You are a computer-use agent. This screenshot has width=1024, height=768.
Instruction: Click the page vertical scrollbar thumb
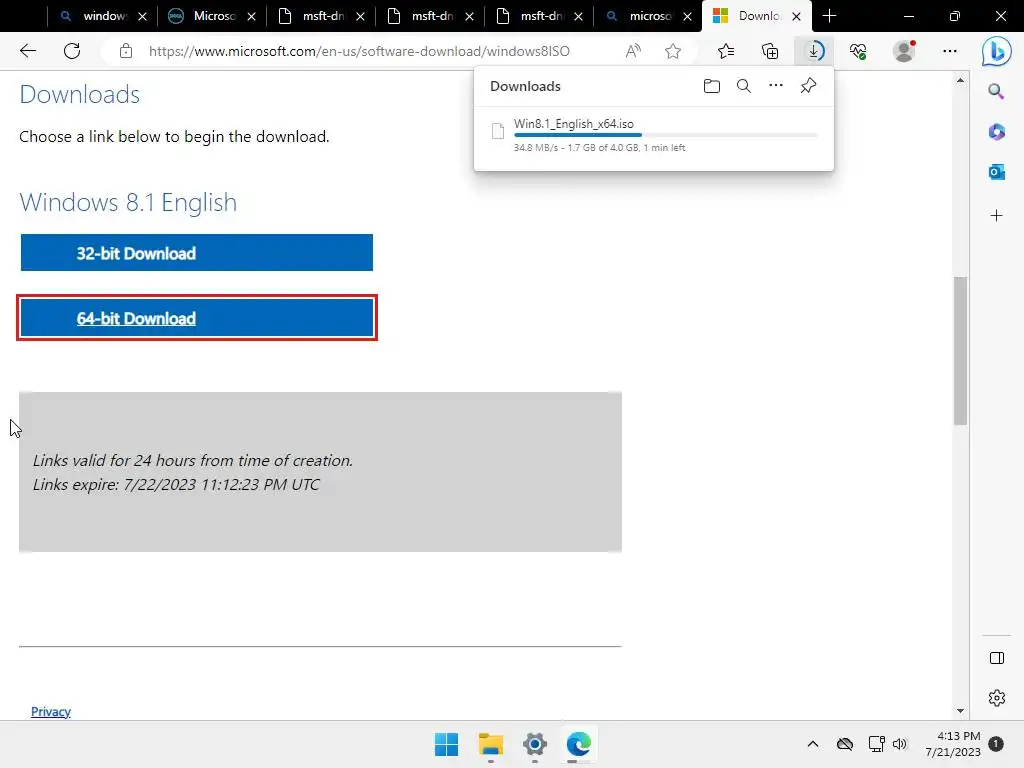(960, 351)
